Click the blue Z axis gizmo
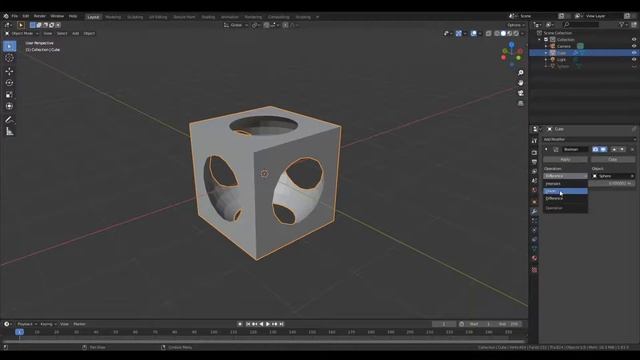The image size is (640, 360). 511,44
